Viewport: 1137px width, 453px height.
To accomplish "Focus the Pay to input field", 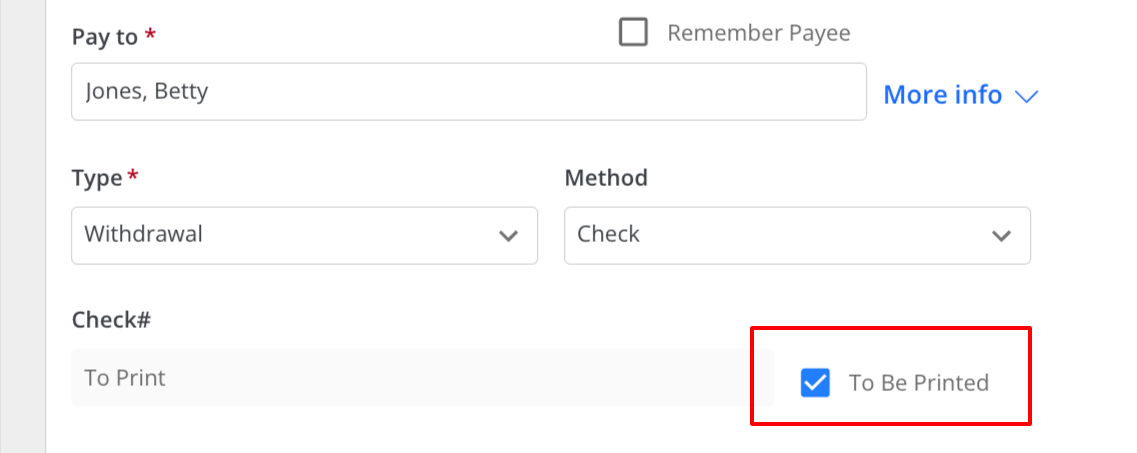I will pos(468,91).
